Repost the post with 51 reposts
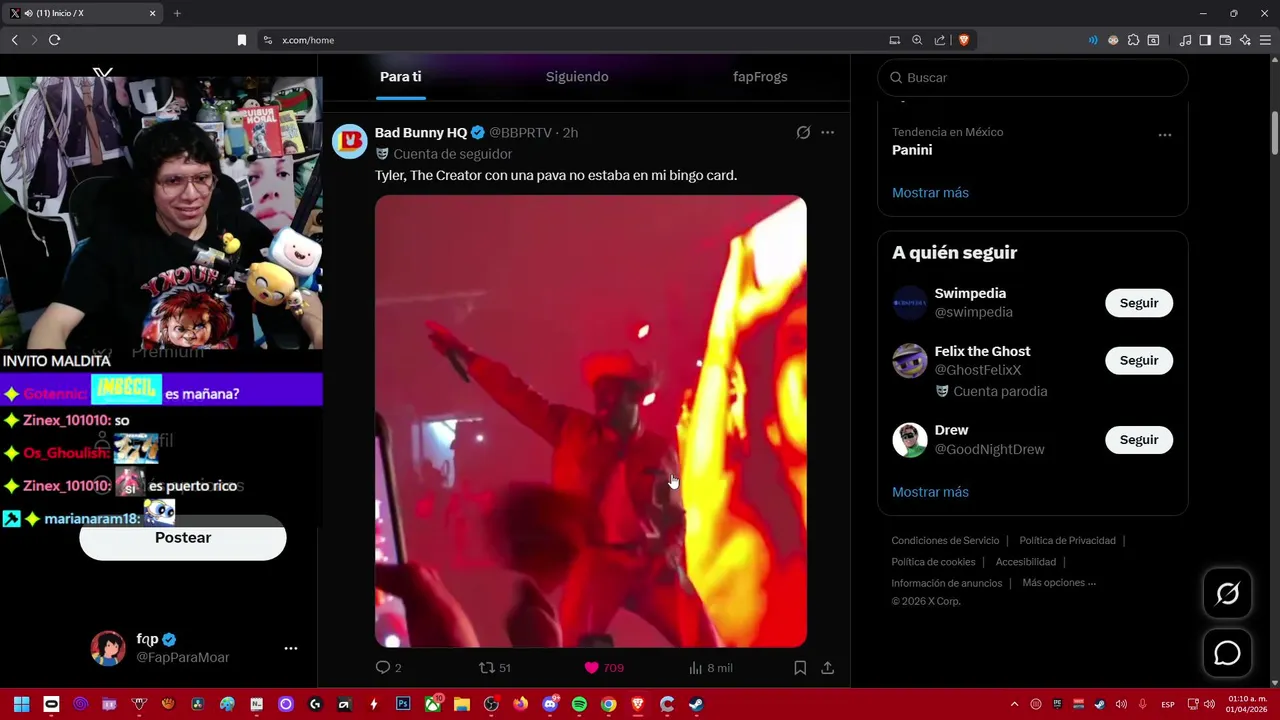Viewport: 1280px width, 720px height. 495,668
